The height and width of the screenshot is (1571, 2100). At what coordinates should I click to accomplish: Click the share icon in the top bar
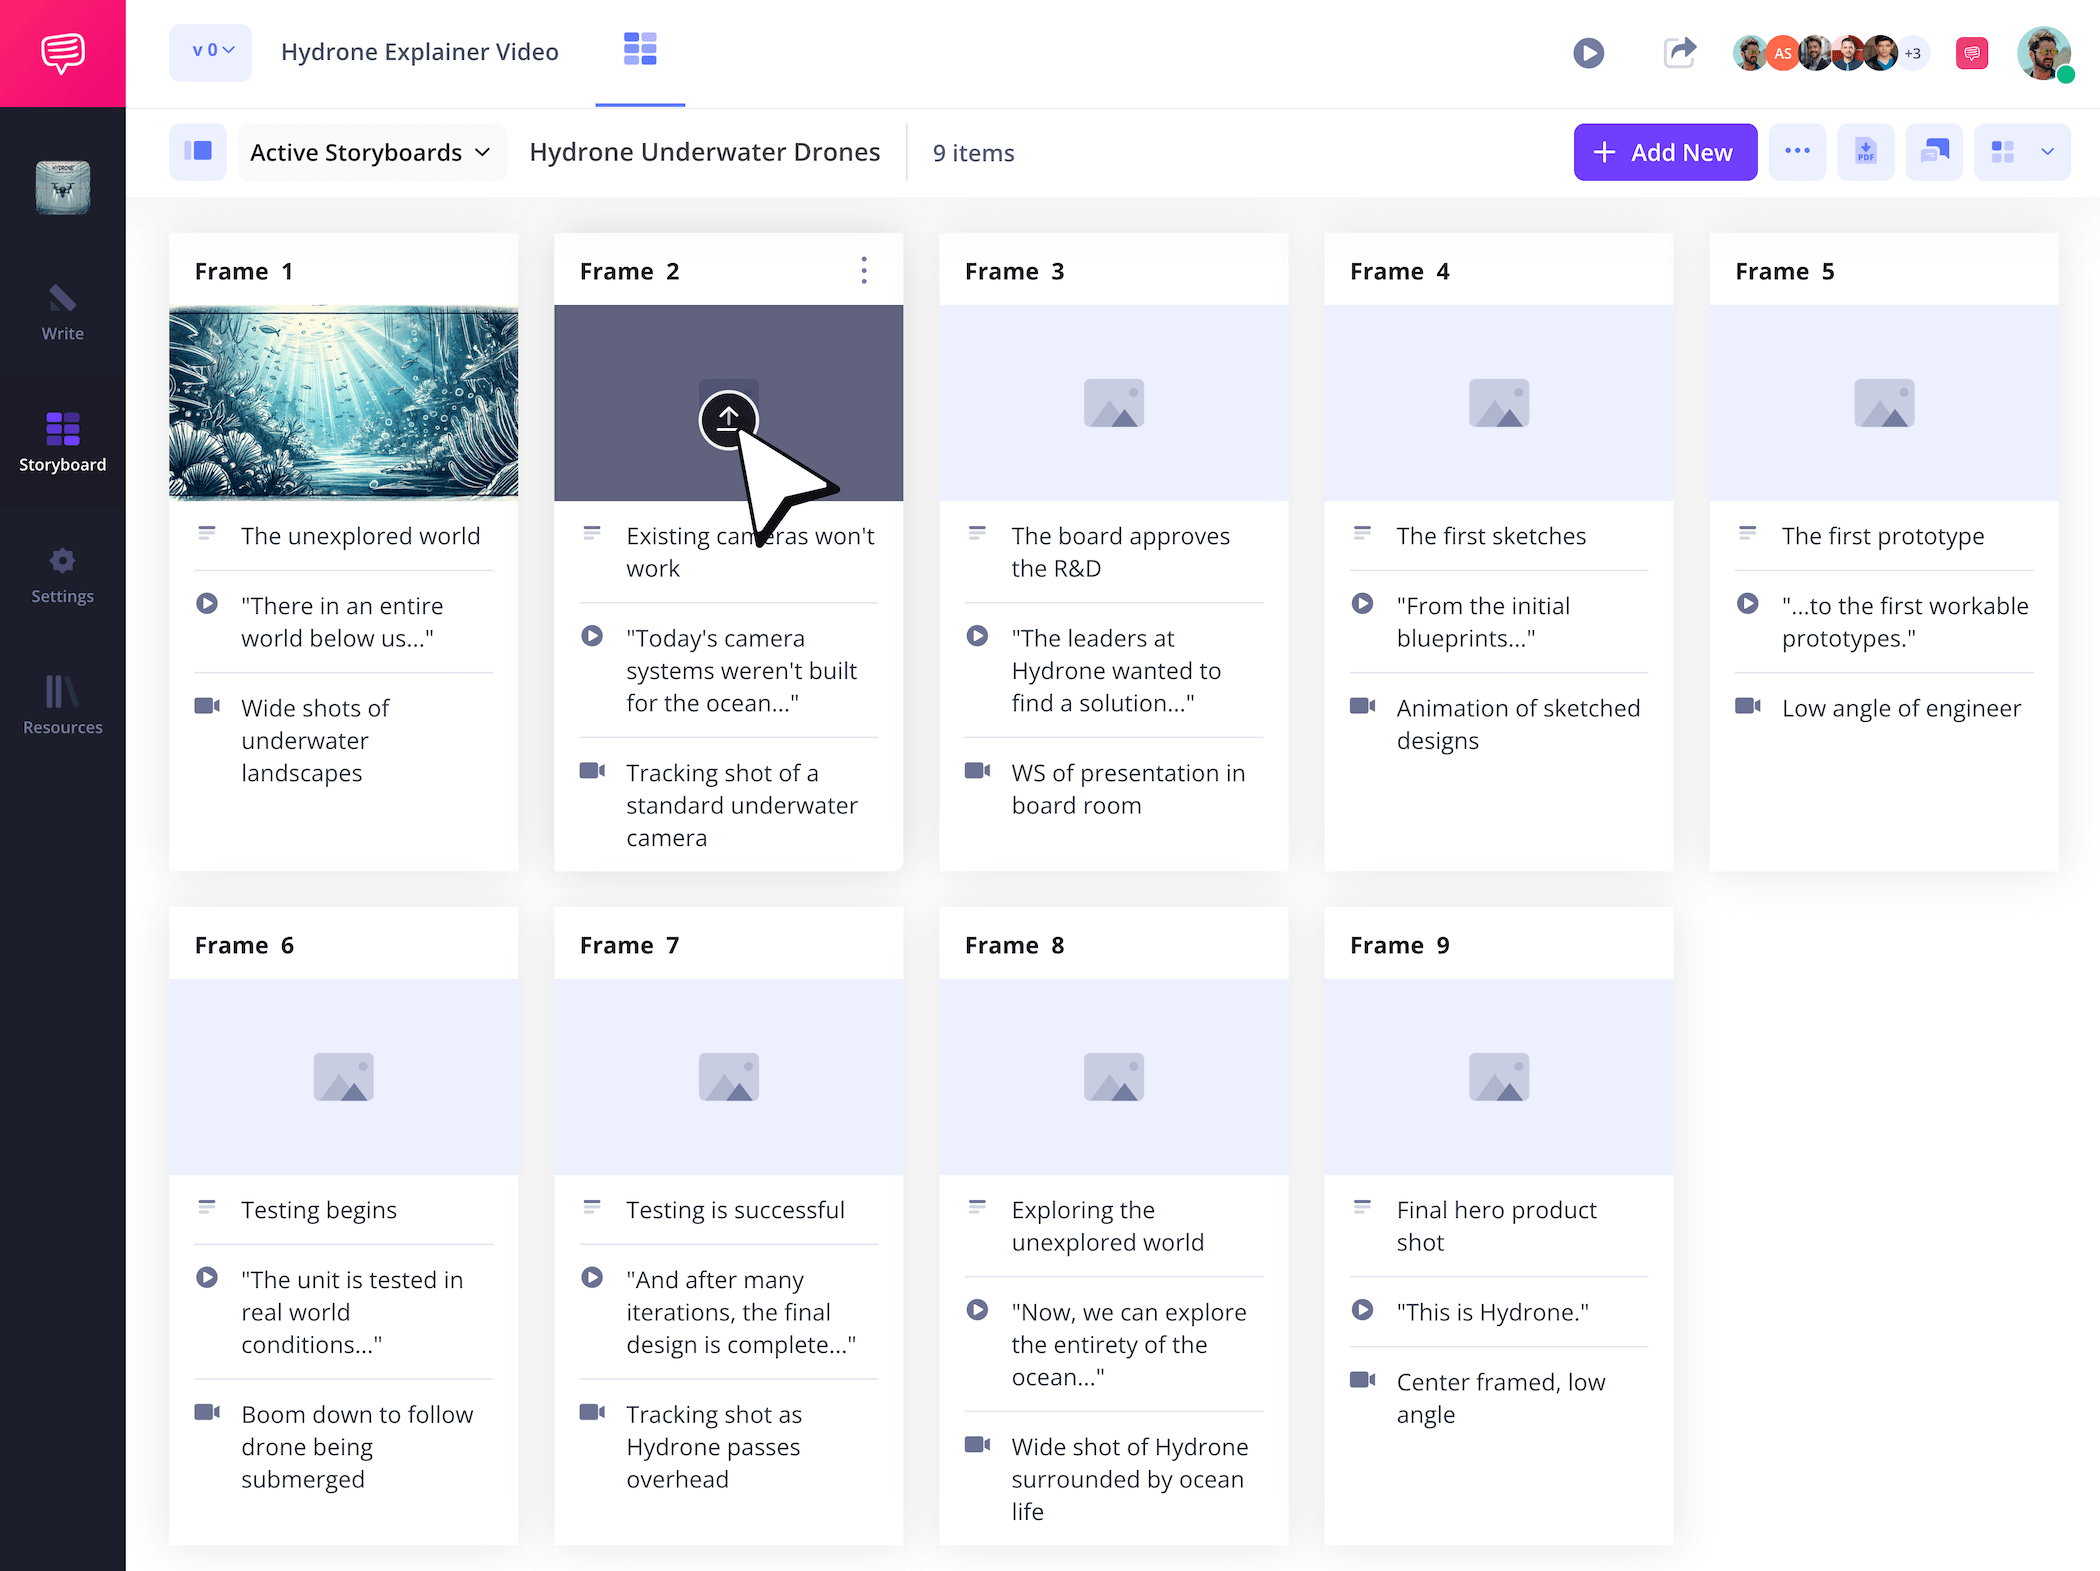point(1680,52)
